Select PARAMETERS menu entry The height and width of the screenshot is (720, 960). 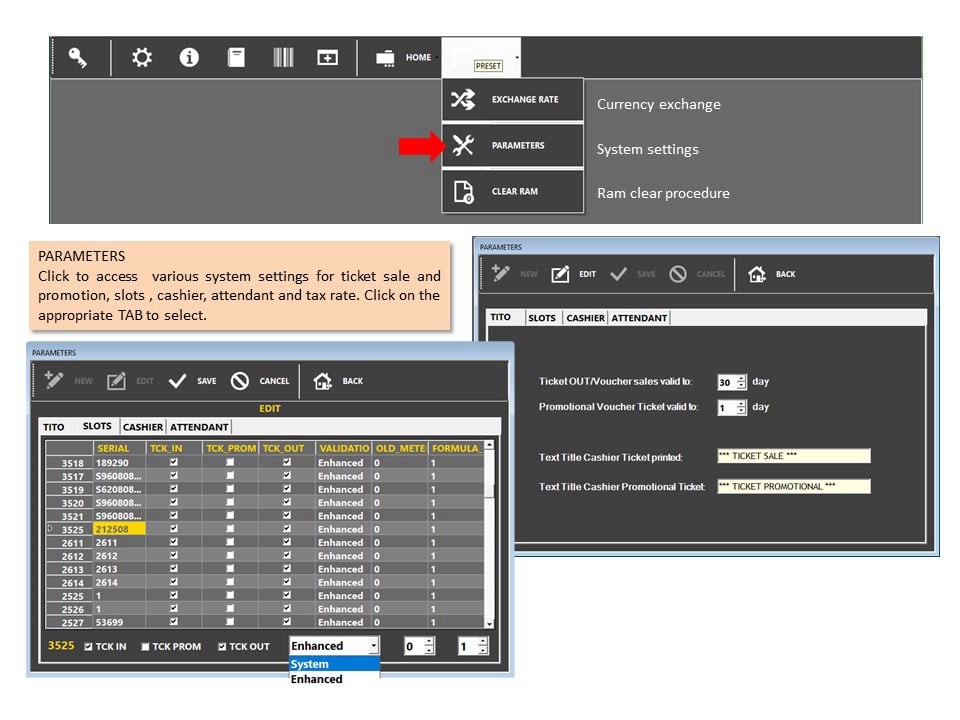[x=512, y=145]
